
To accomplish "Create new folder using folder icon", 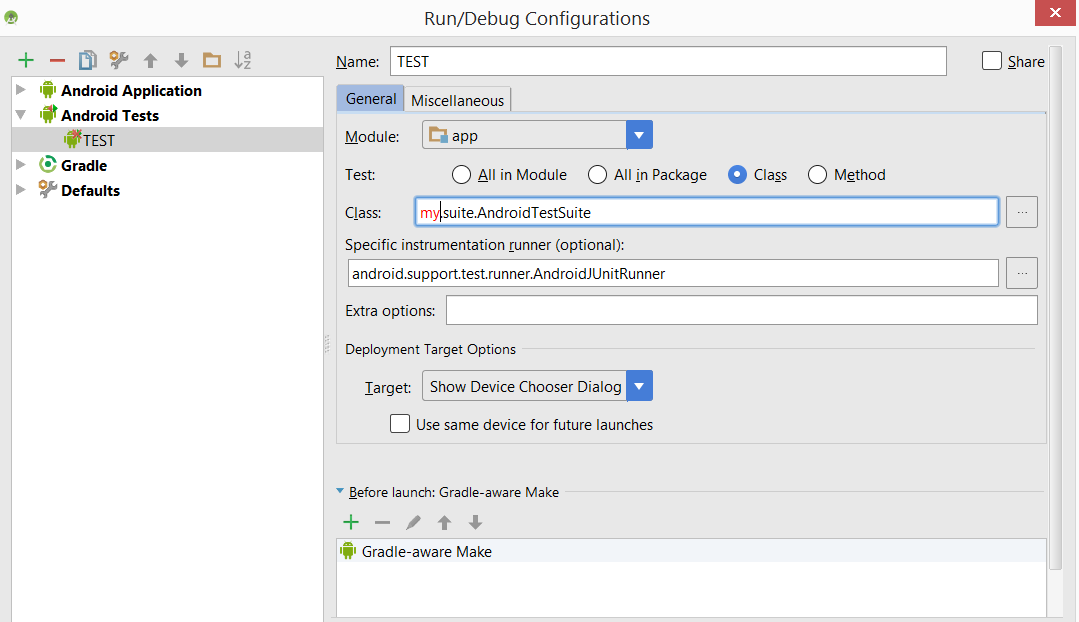I will pos(212,61).
